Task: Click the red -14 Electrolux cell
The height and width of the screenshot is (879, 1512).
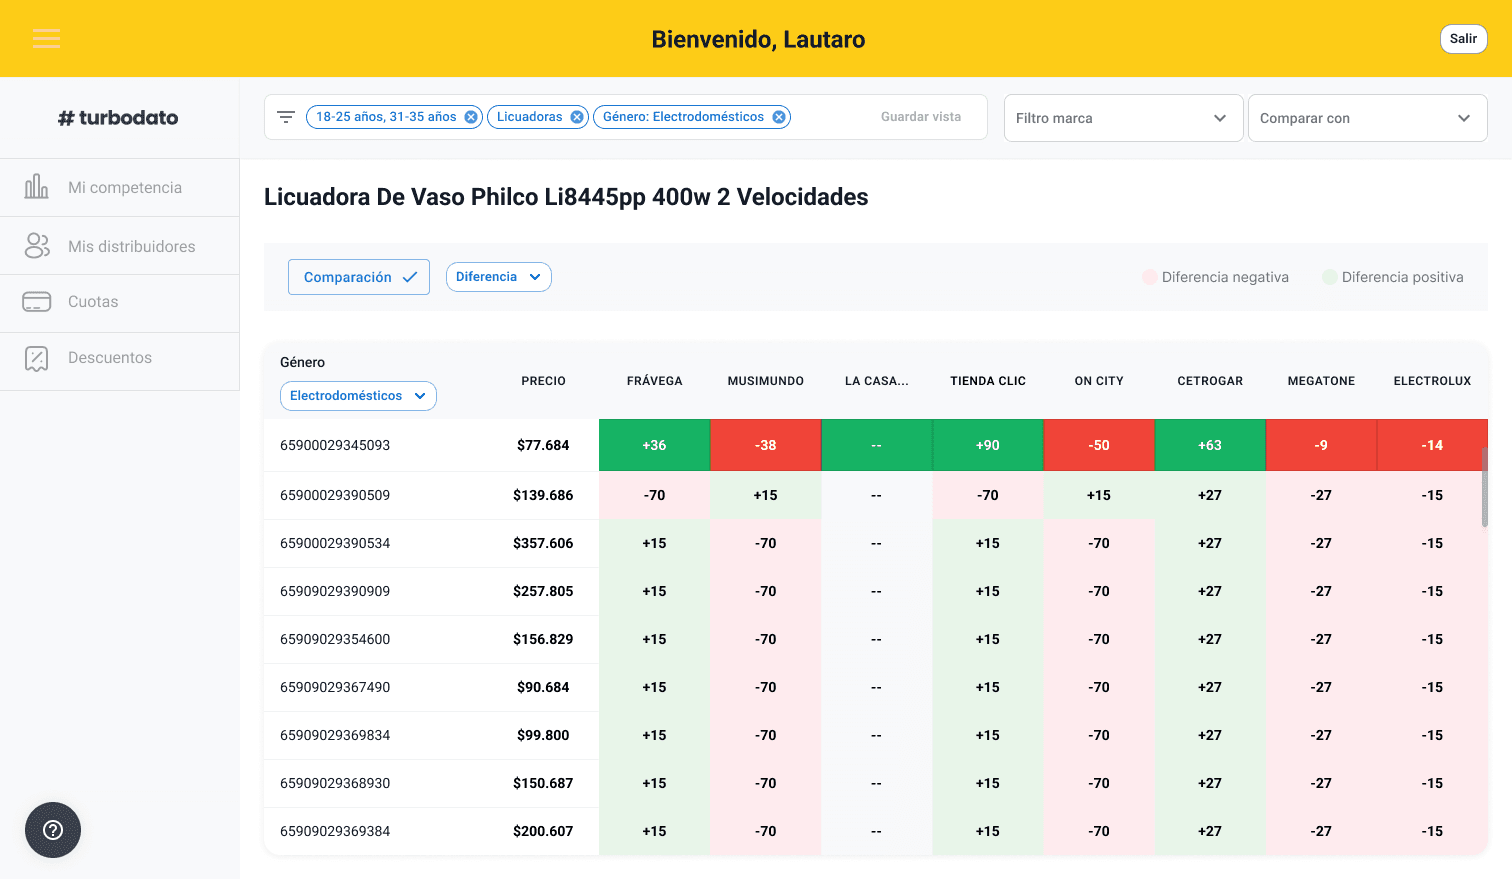Action: (1432, 445)
